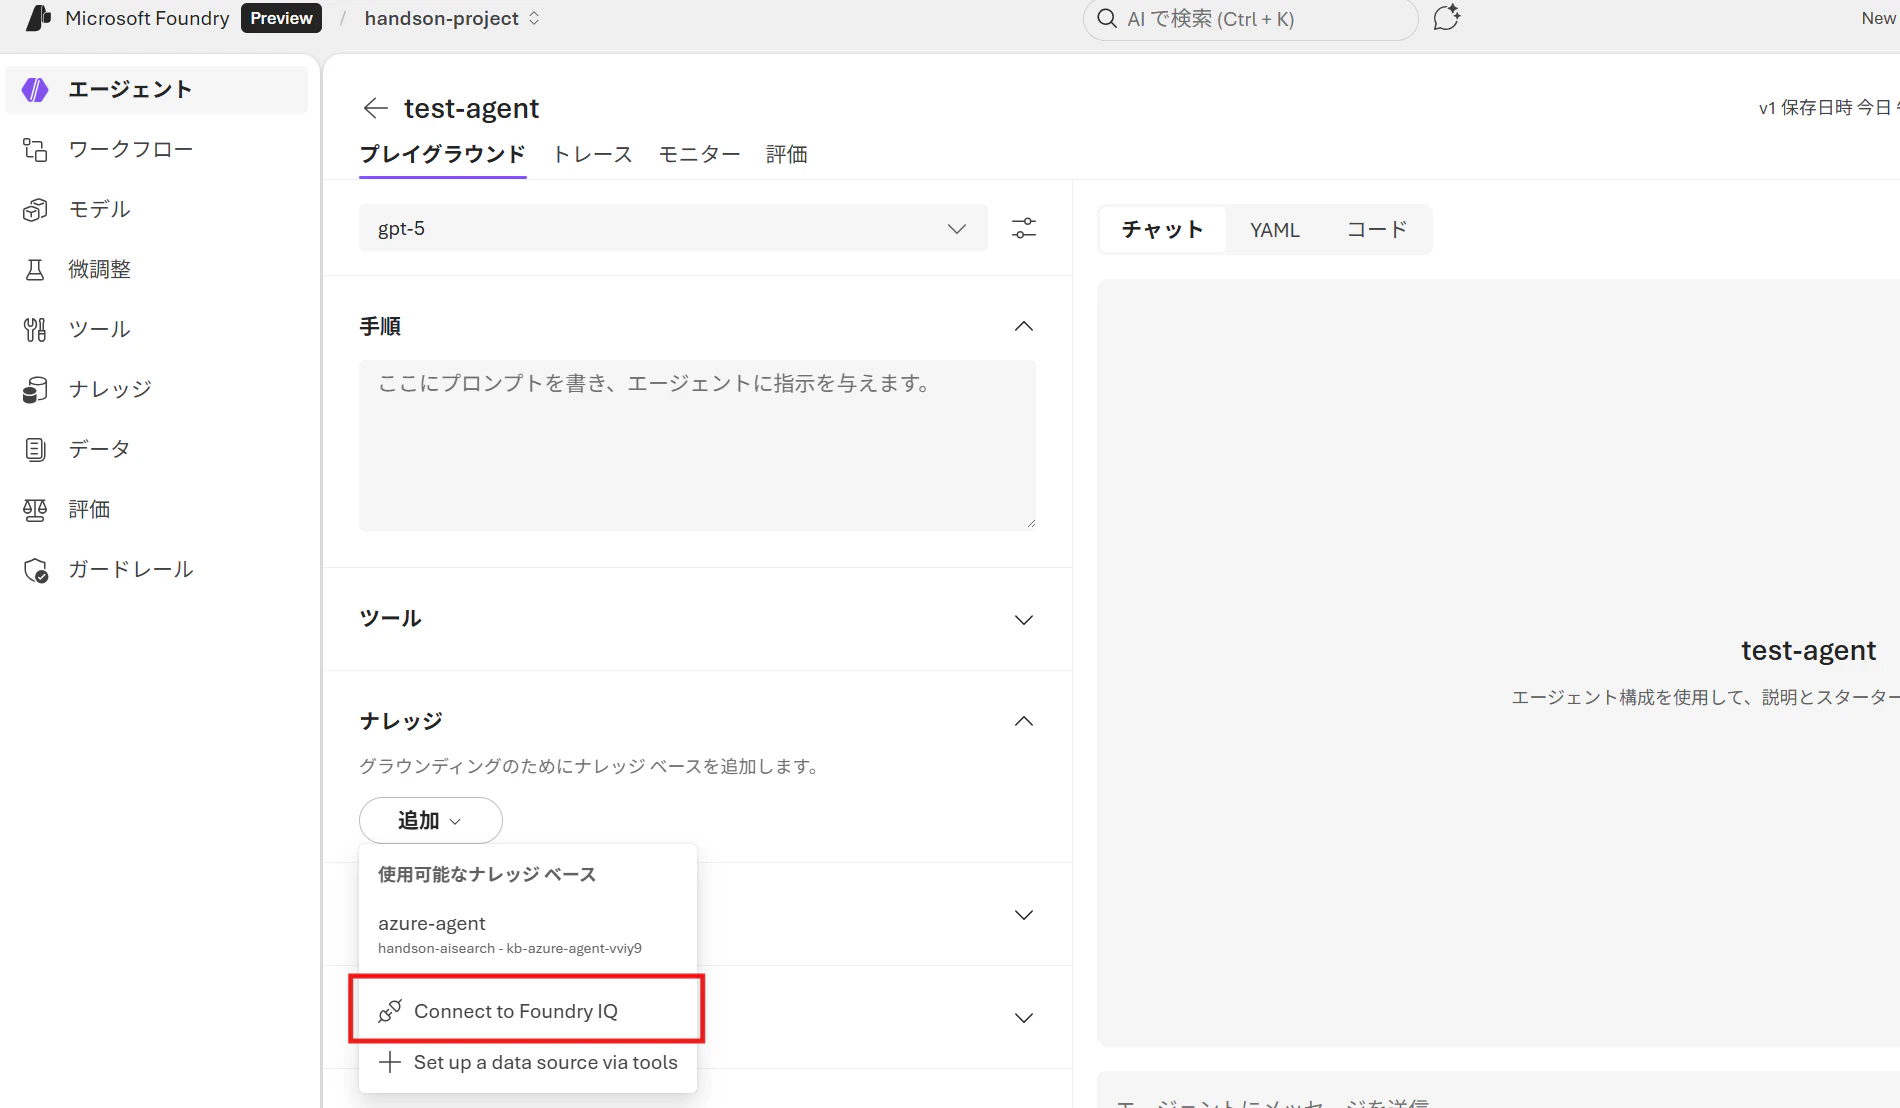Switch to the YAML tab
Image resolution: width=1900 pixels, height=1108 pixels.
tap(1275, 230)
